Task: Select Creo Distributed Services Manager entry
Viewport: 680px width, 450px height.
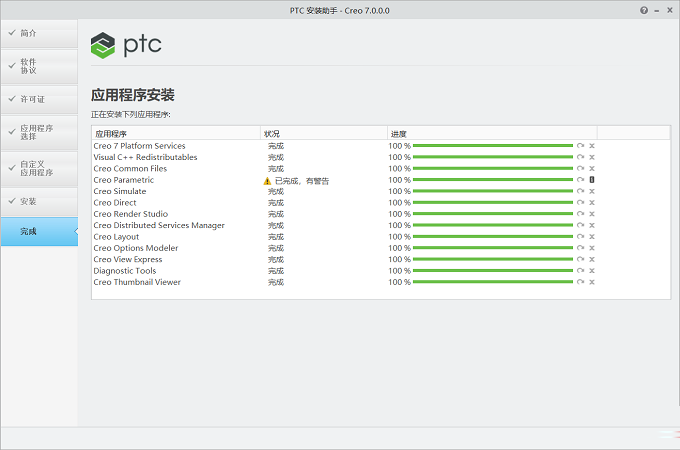Action: click(159, 225)
